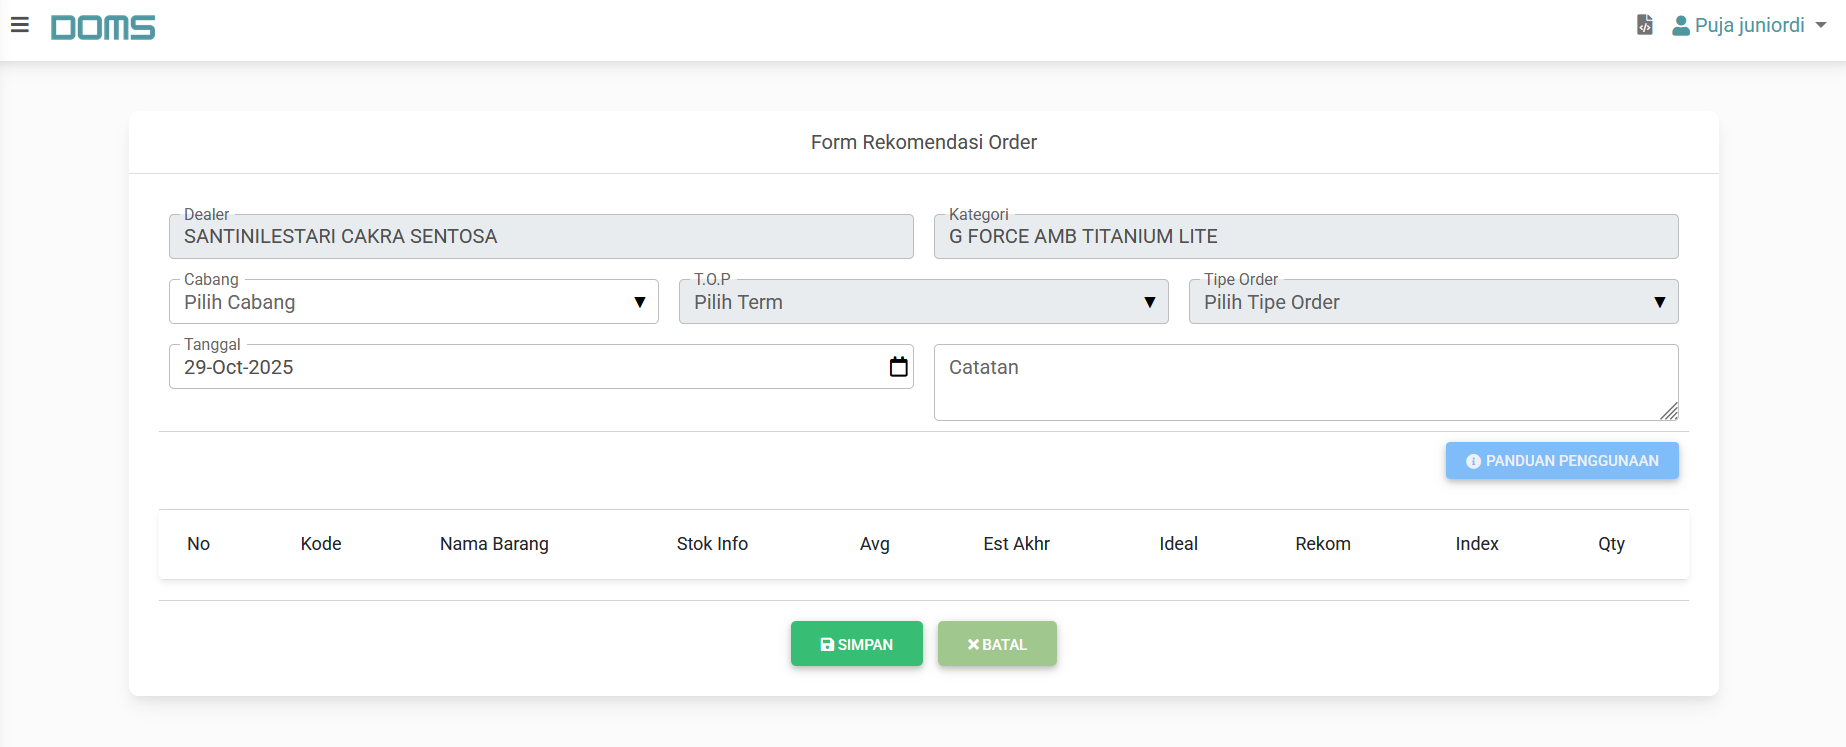Viewport: 1846px width, 747px height.
Task: Open the Tipe Order dropdown
Action: pyautogui.click(x=1432, y=302)
